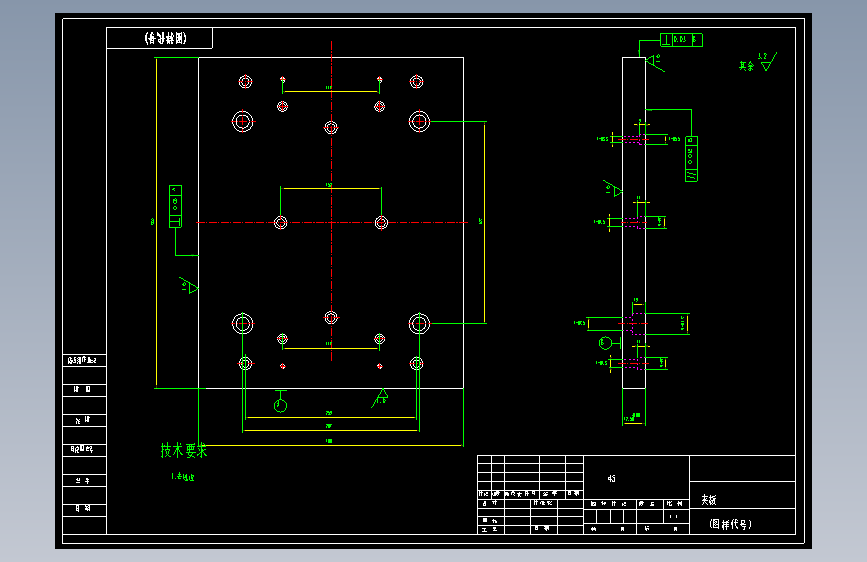Viewport: 867px width, 562px height.
Task: Select the perpendicularity frame reading 0.03 B
Action: coord(681,40)
